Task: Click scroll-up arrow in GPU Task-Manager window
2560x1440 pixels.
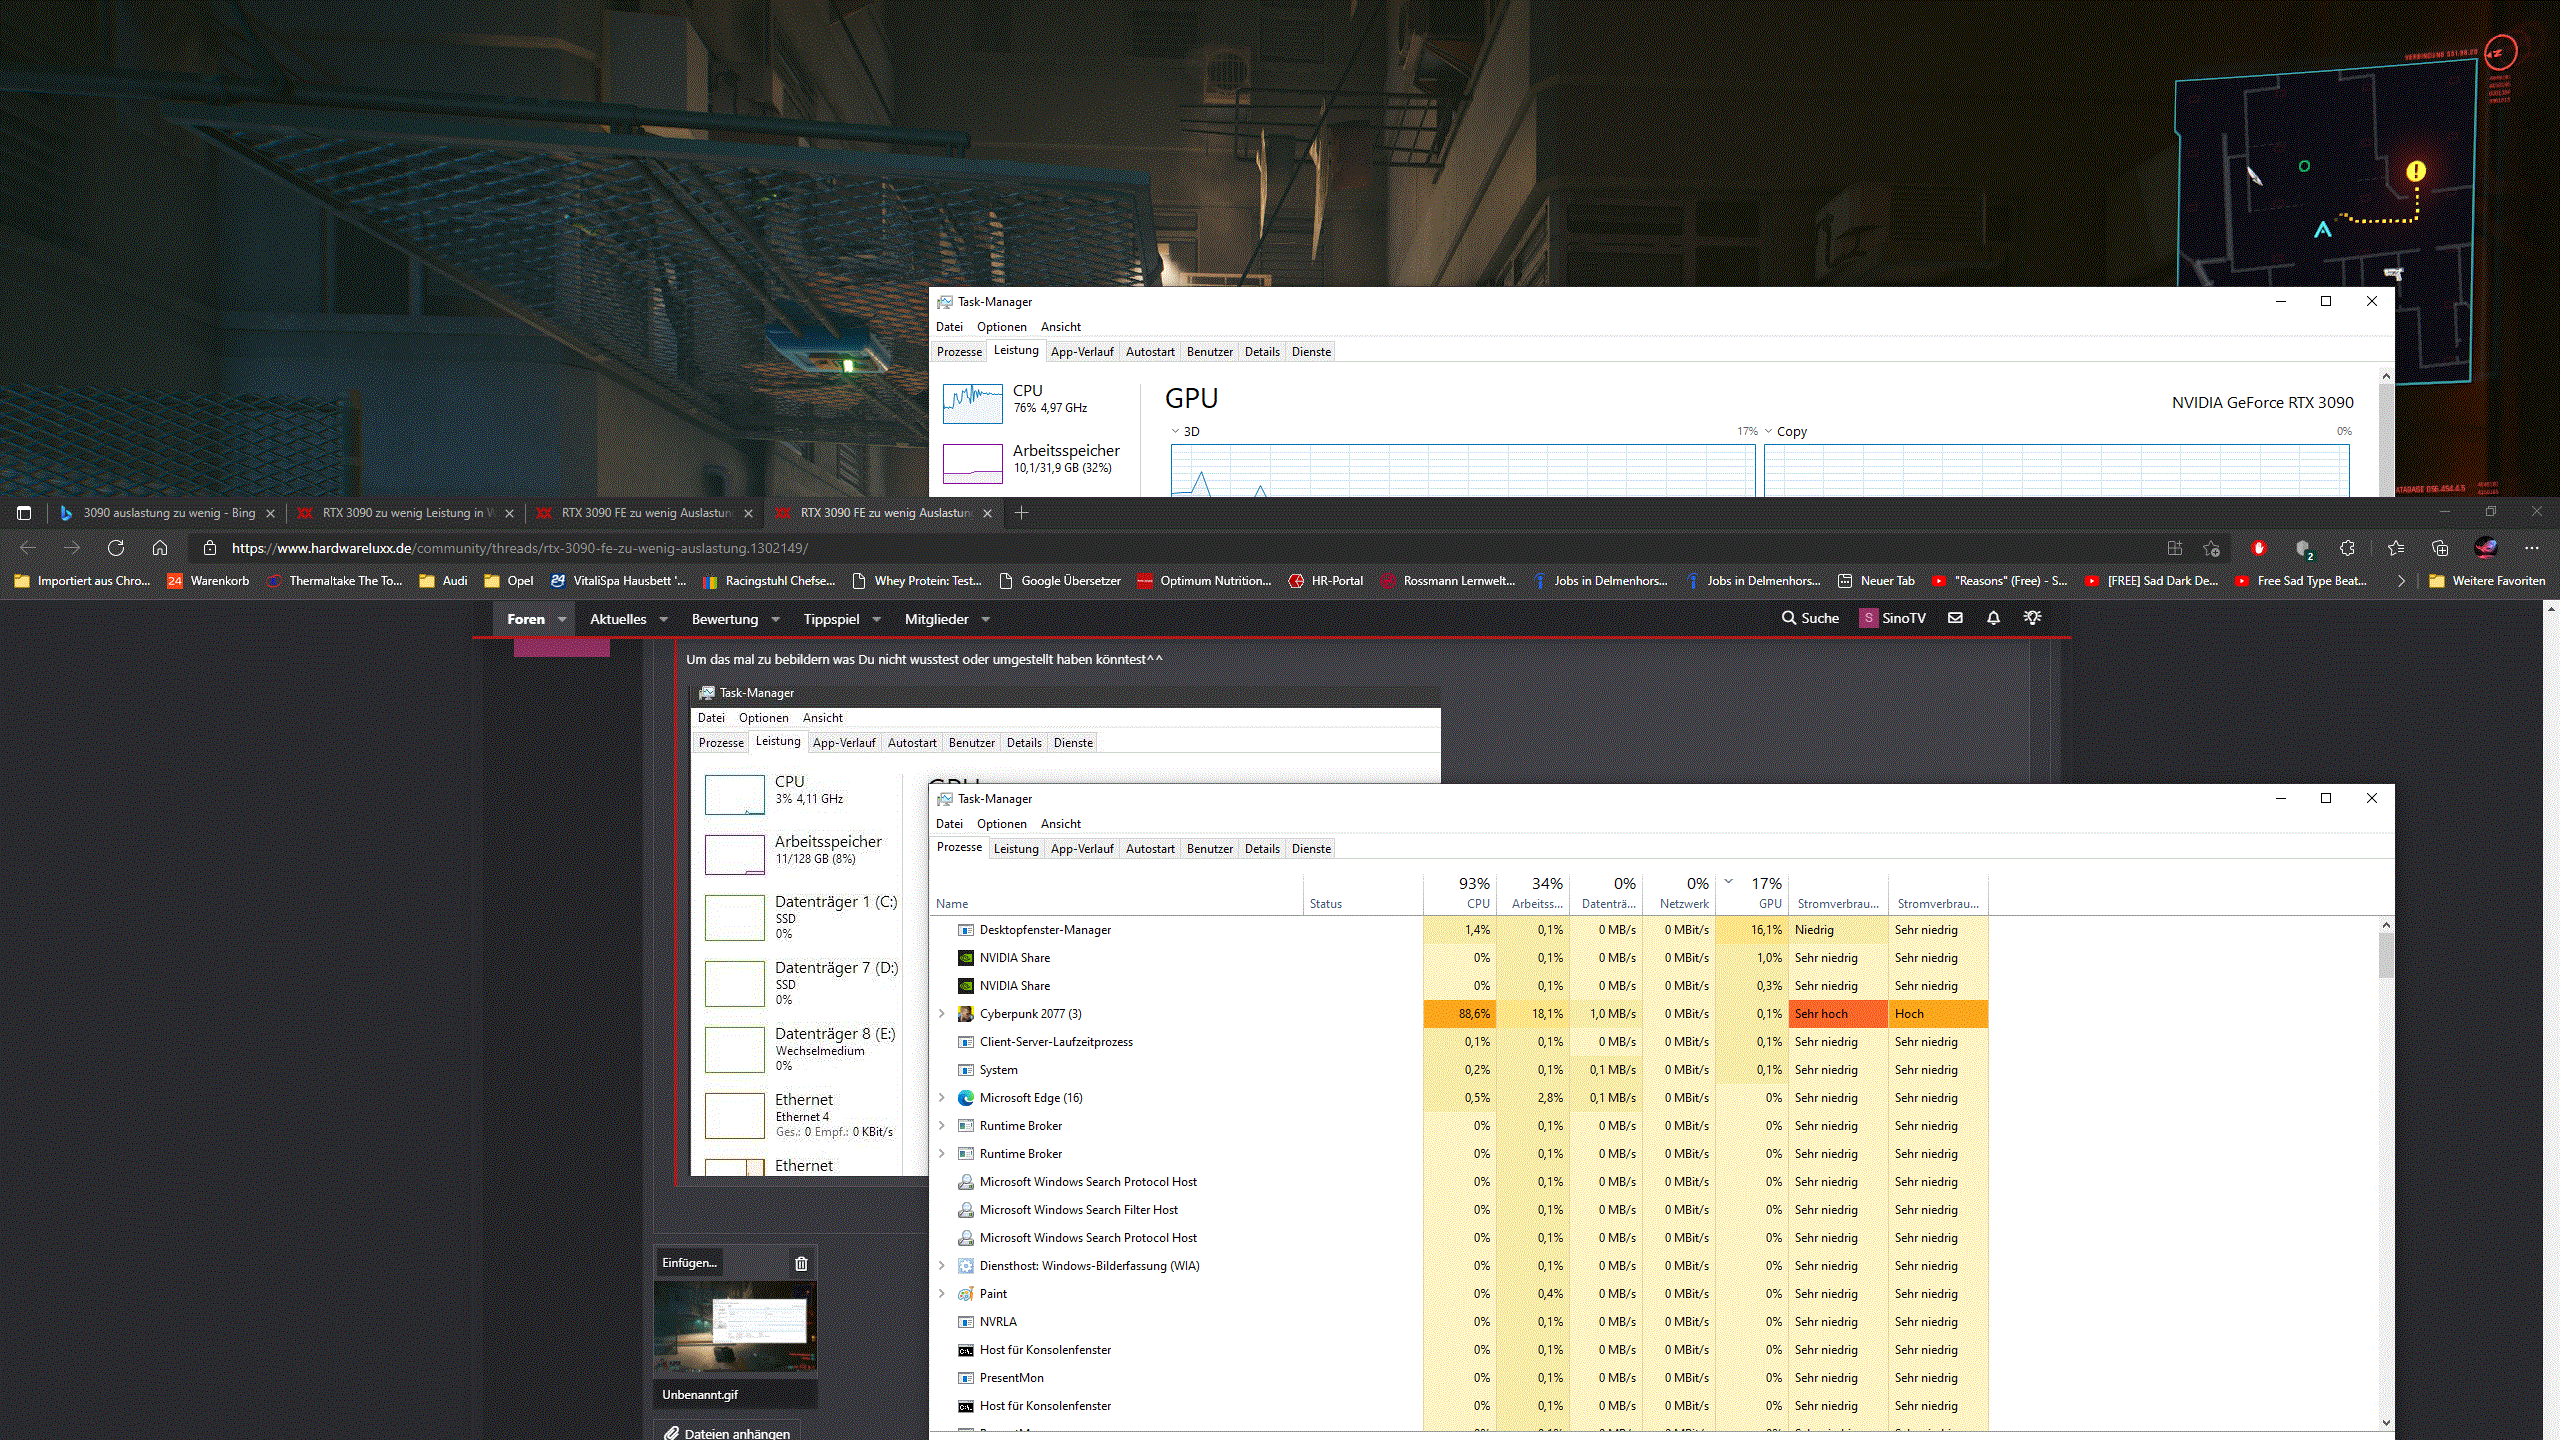Action: (x=2386, y=377)
